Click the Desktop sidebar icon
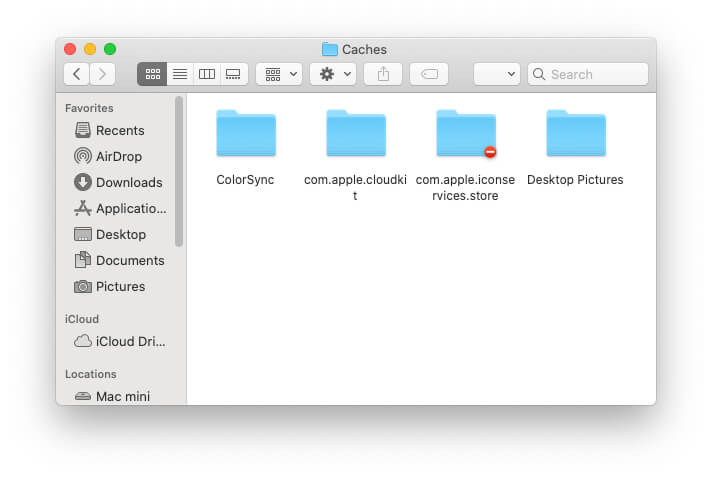This screenshot has width=712, height=479. tap(83, 234)
